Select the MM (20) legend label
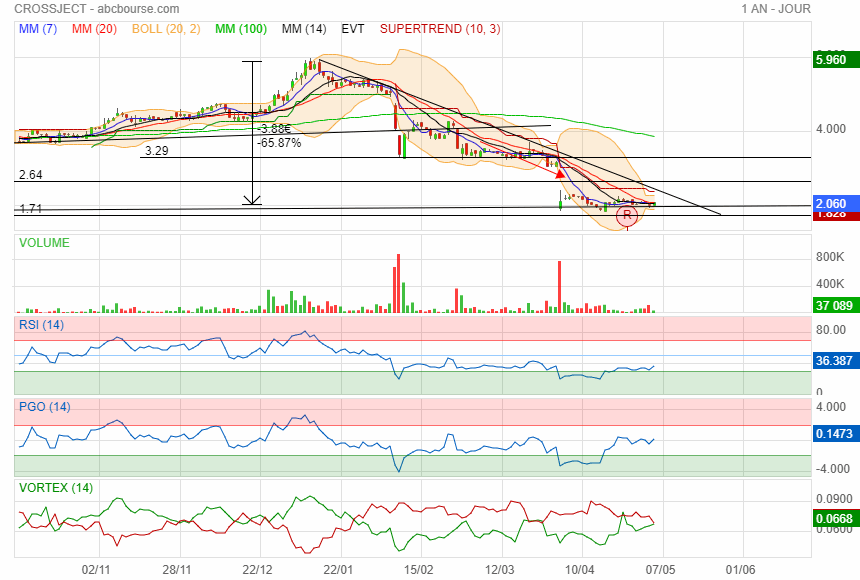The image size is (860, 580). pos(94,29)
